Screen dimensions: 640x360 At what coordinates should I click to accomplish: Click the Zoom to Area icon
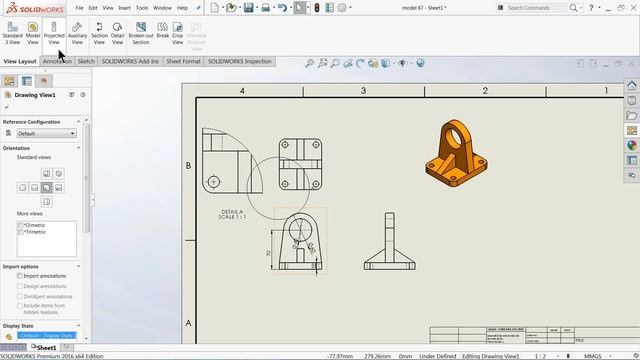tap(322, 63)
